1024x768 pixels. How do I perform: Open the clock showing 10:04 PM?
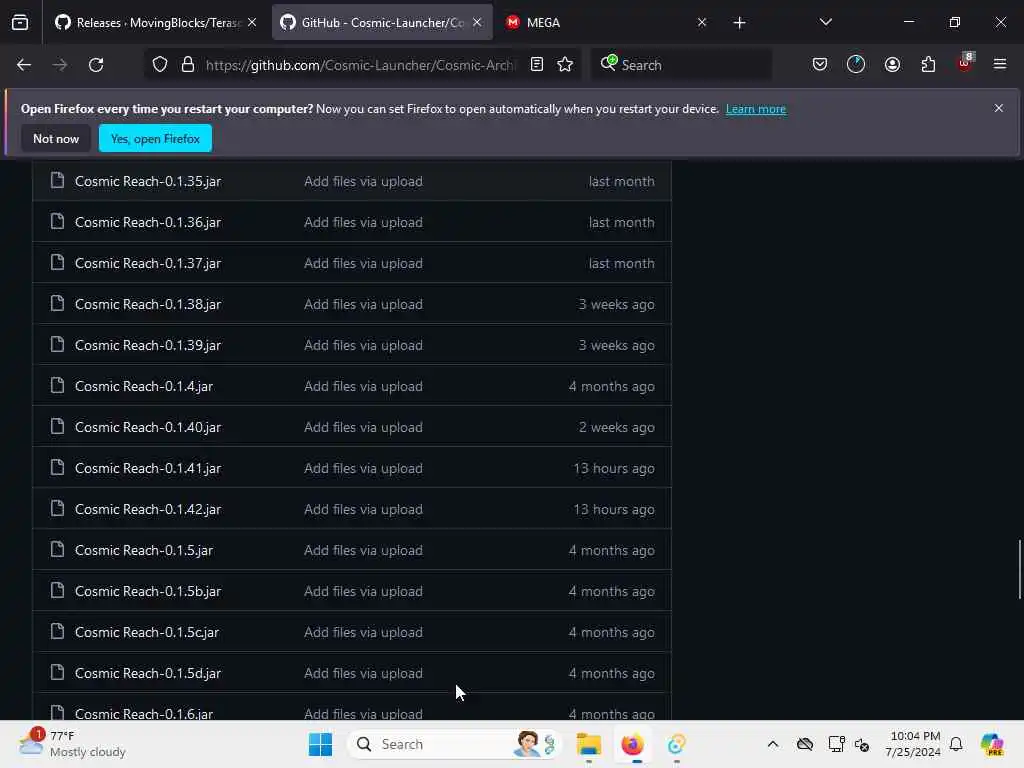913,744
